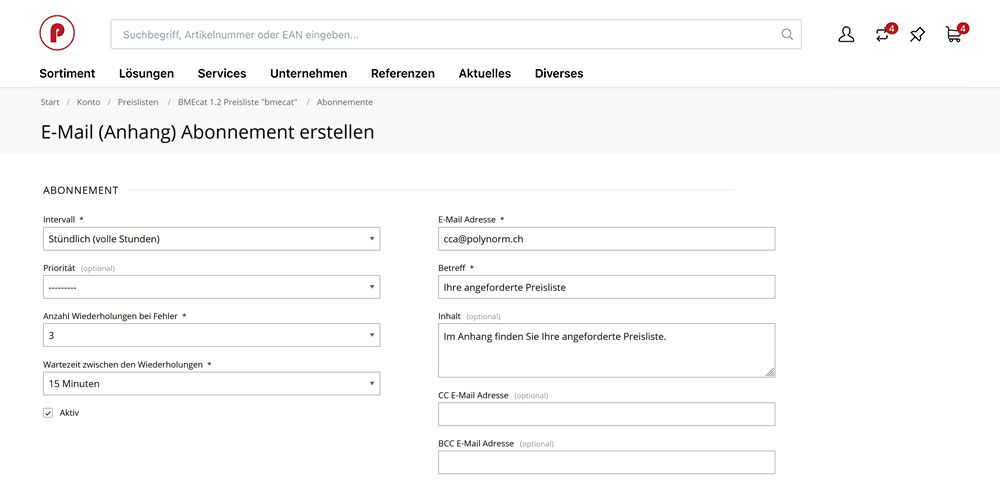Go to Preislisten breadcrumb link
Viewport: 1000px width, 500px height.
138,102
